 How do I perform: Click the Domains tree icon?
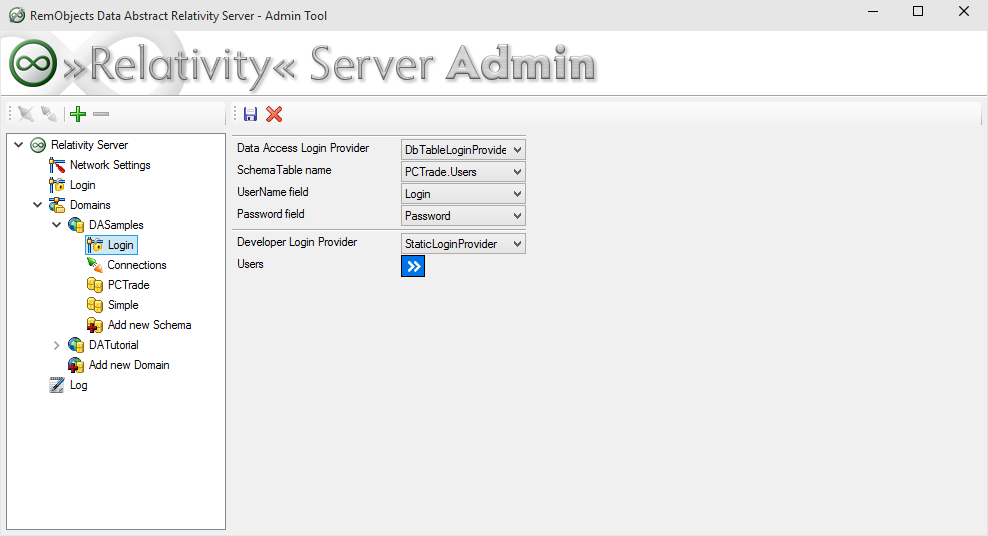[x=57, y=205]
